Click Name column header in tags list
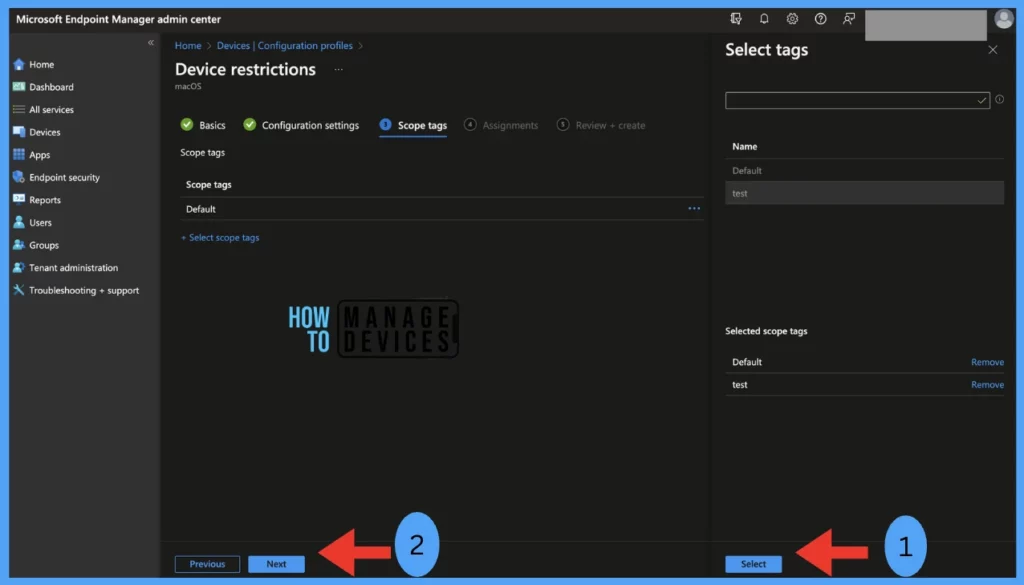The width and height of the screenshot is (1024, 585). coord(744,147)
